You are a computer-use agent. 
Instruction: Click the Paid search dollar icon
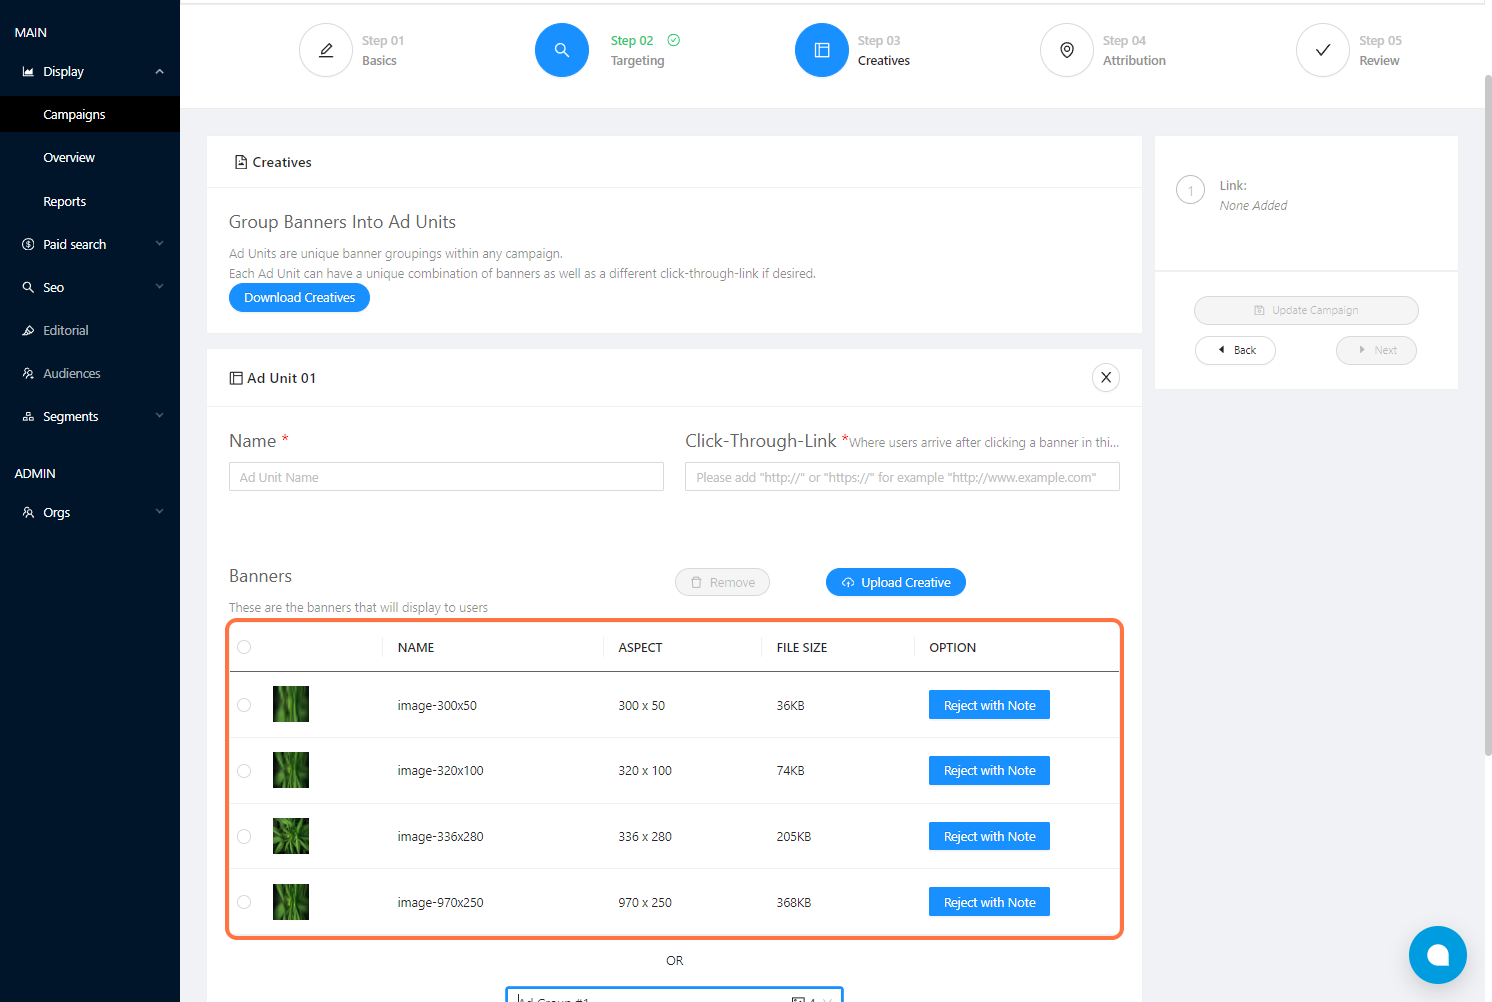click(28, 245)
